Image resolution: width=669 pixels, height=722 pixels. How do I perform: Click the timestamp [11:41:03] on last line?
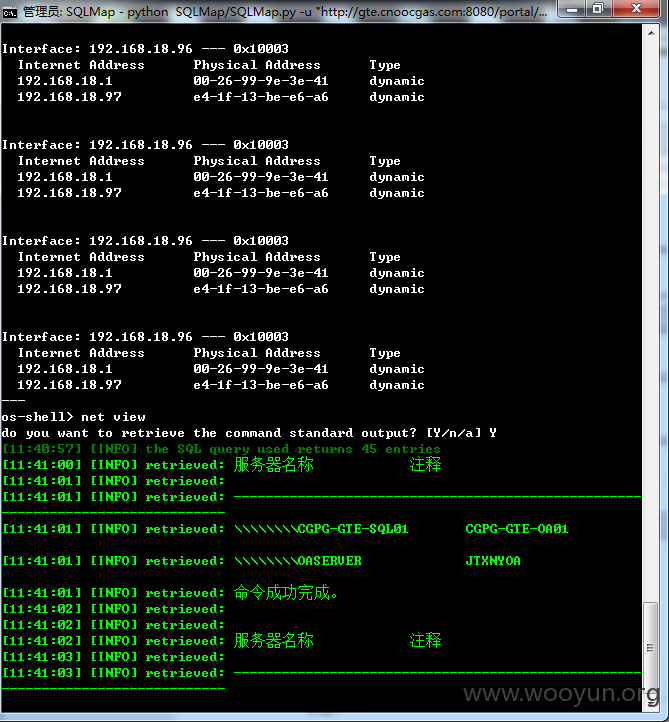(x=42, y=673)
